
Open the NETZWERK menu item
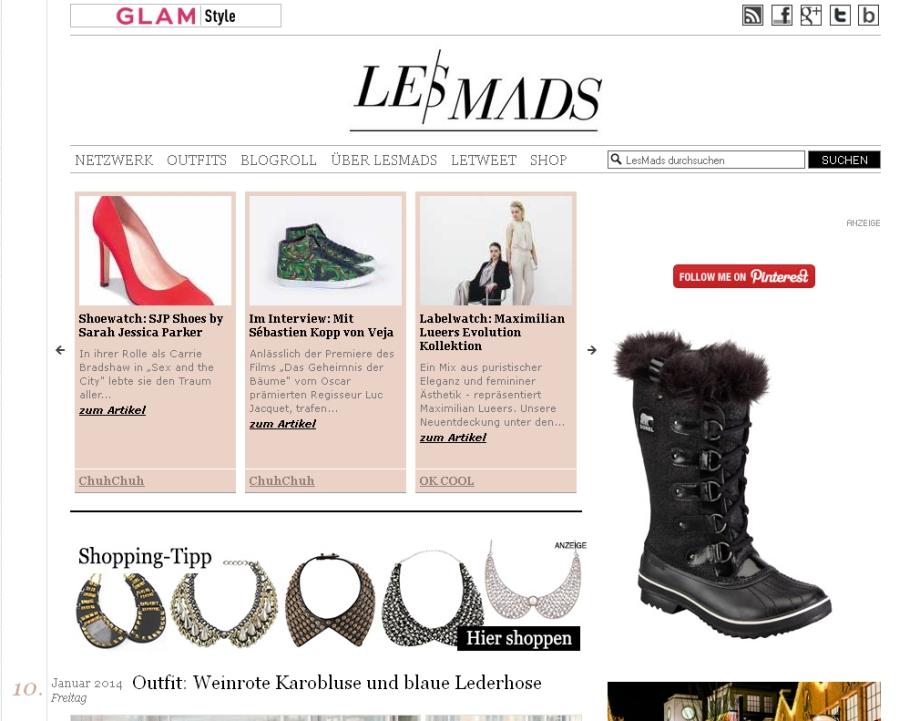tap(114, 160)
